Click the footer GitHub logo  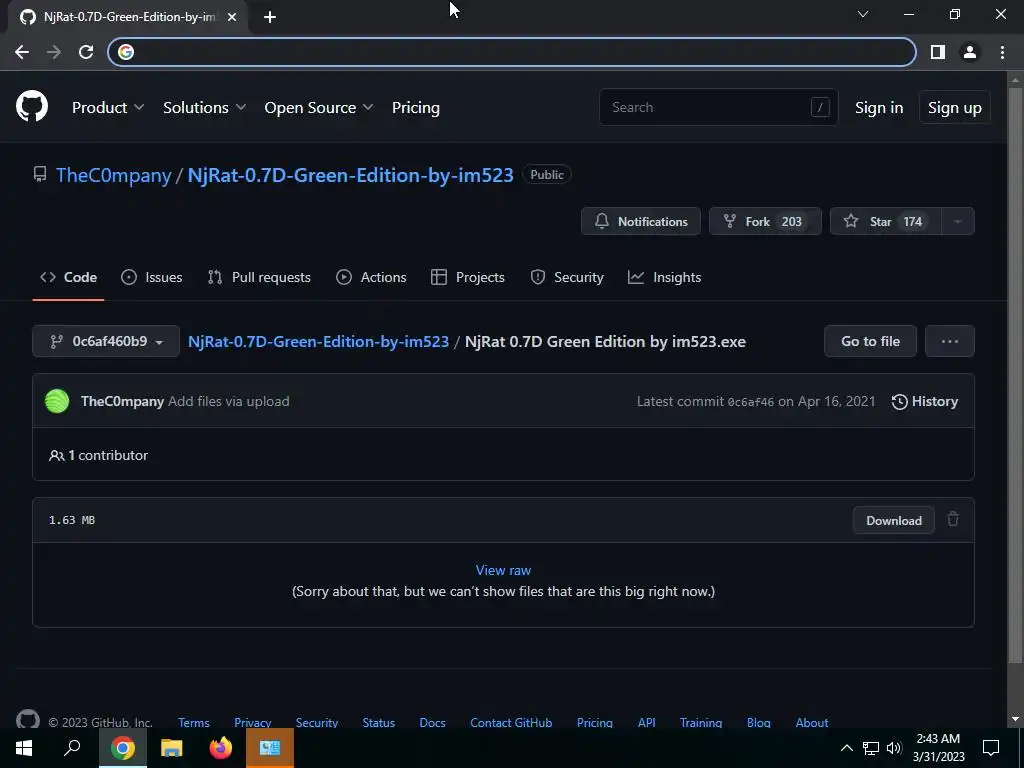tap(27, 720)
